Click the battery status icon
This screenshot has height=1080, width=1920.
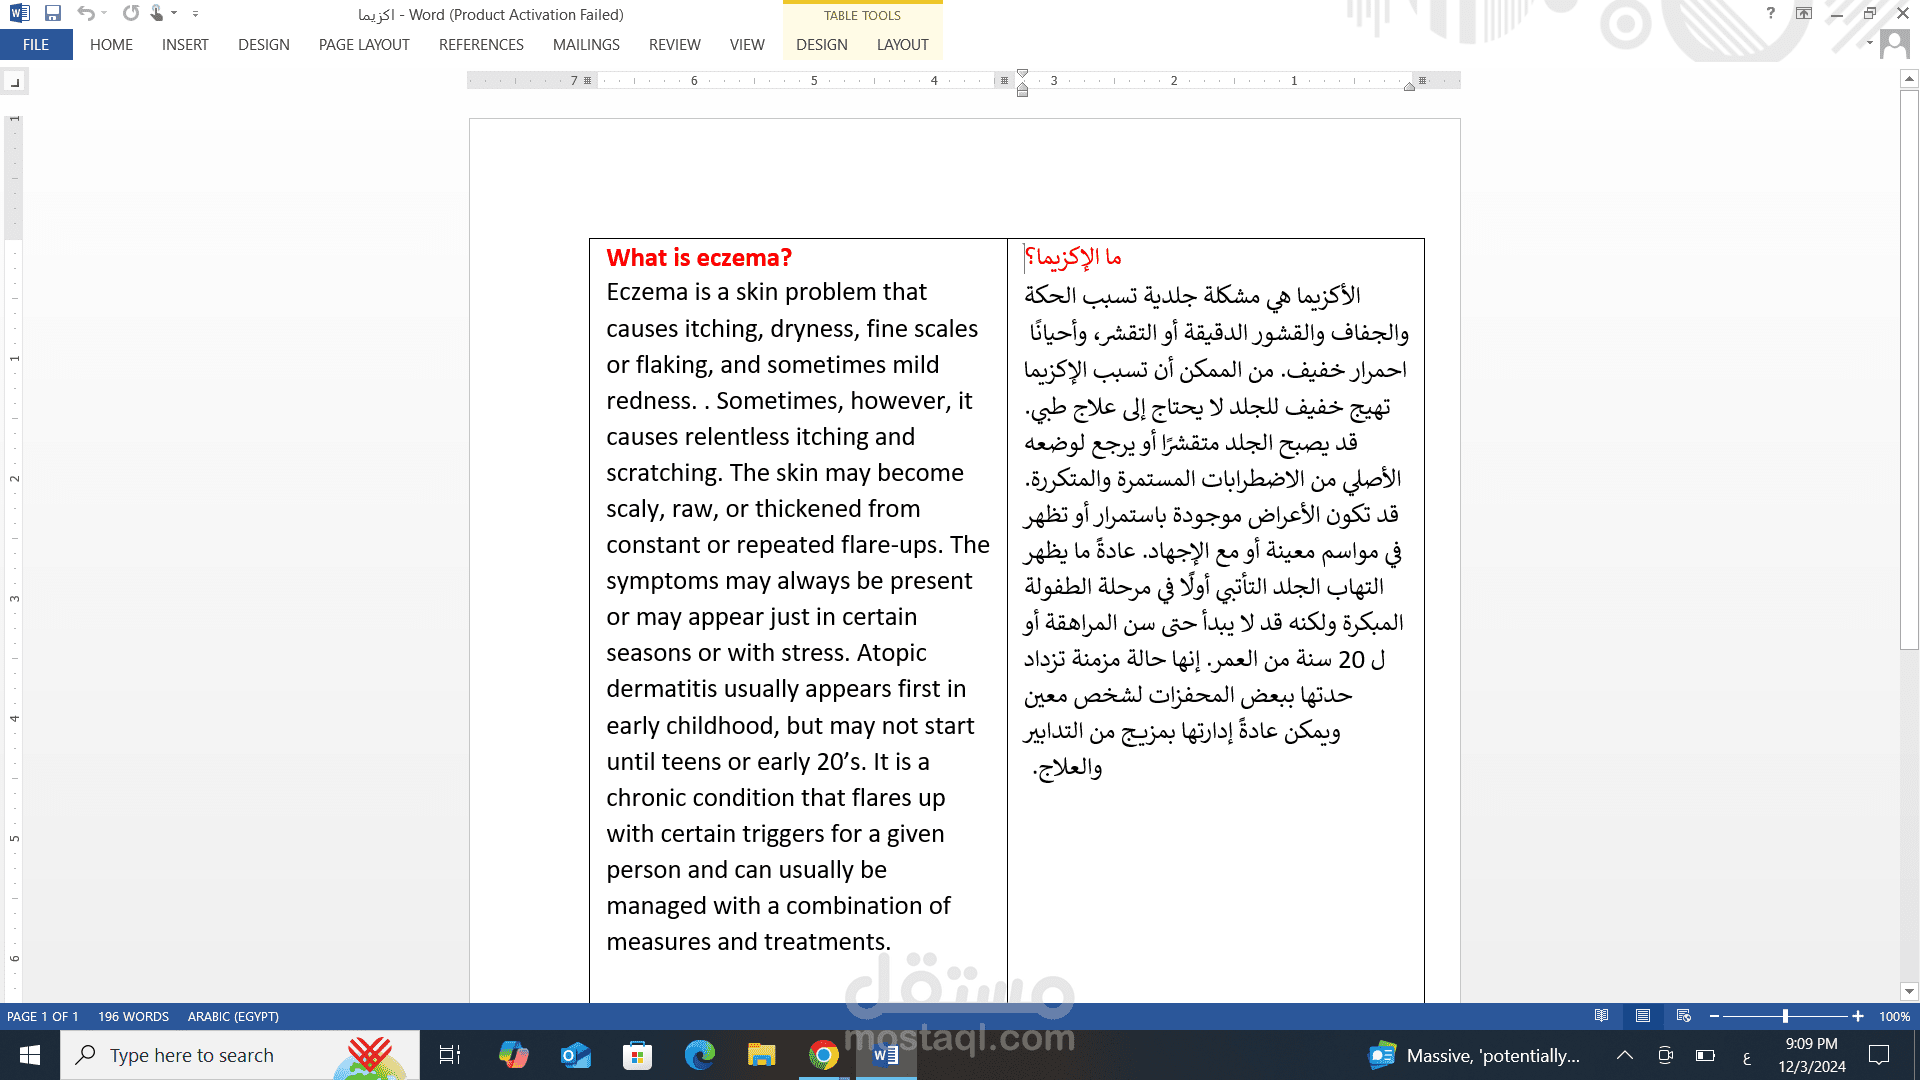[x=1705, y=1055]
